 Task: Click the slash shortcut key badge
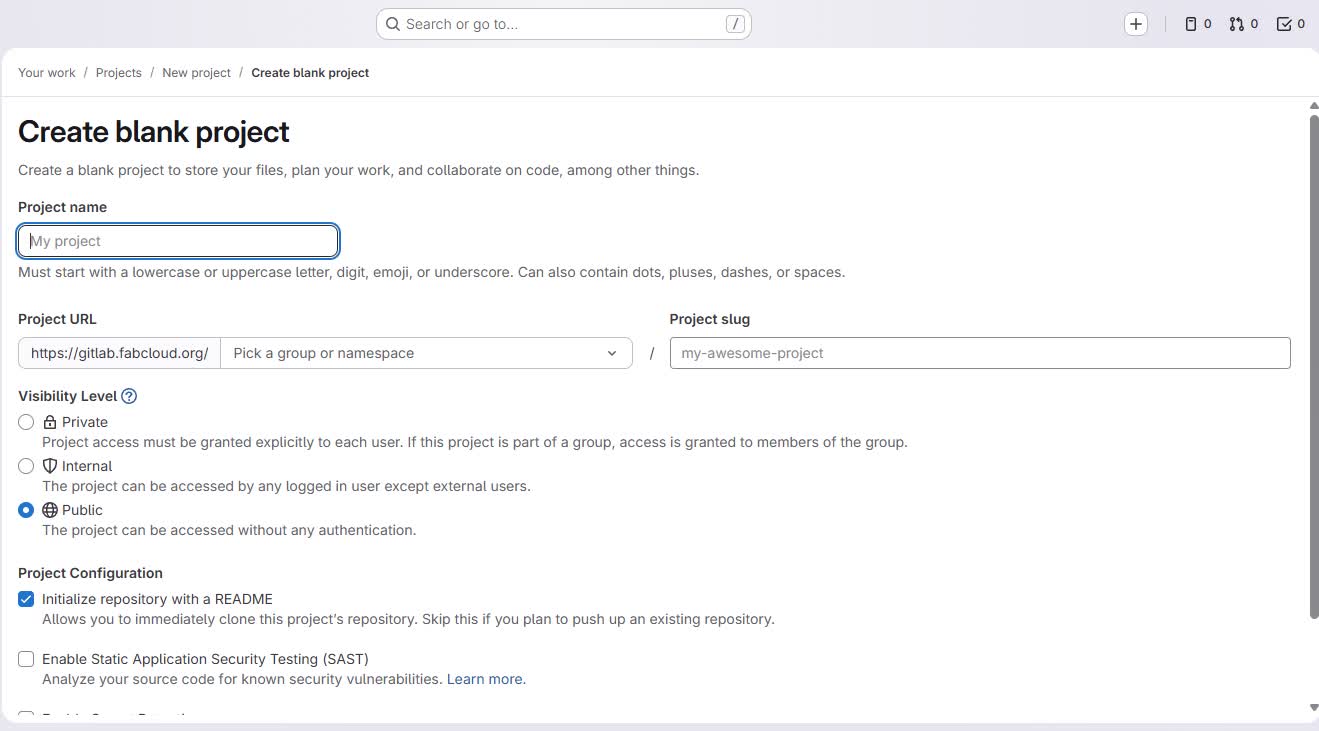[x=735, y=24]
